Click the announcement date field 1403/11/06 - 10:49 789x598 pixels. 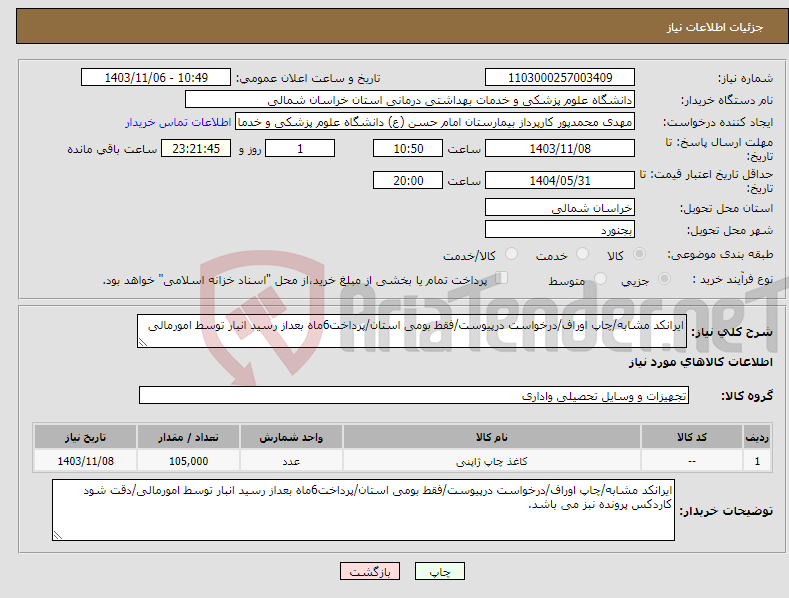155,78
